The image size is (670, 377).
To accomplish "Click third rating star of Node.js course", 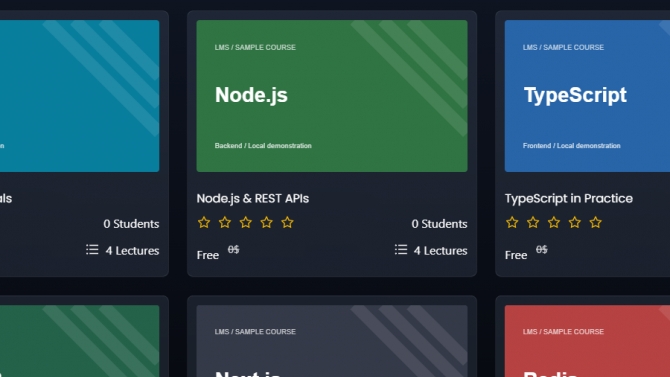I will [246, 222].
